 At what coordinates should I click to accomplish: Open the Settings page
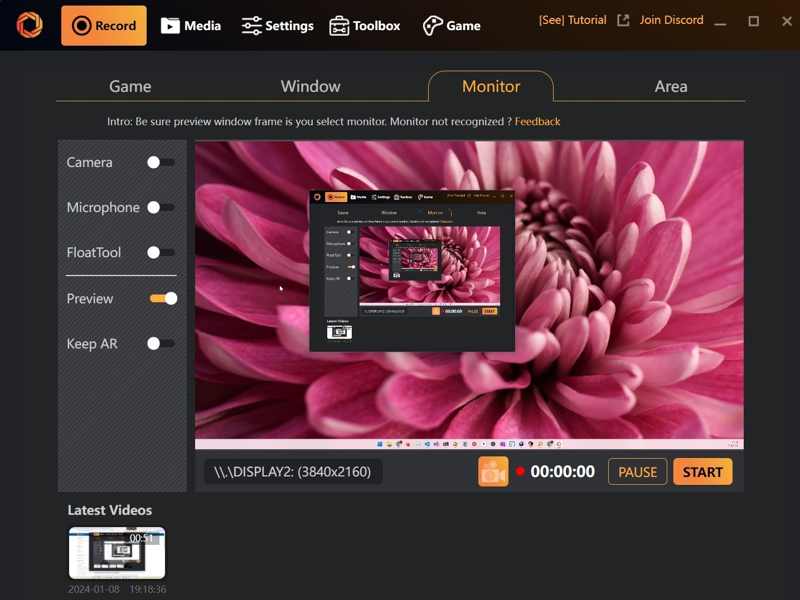click(277, 26)
